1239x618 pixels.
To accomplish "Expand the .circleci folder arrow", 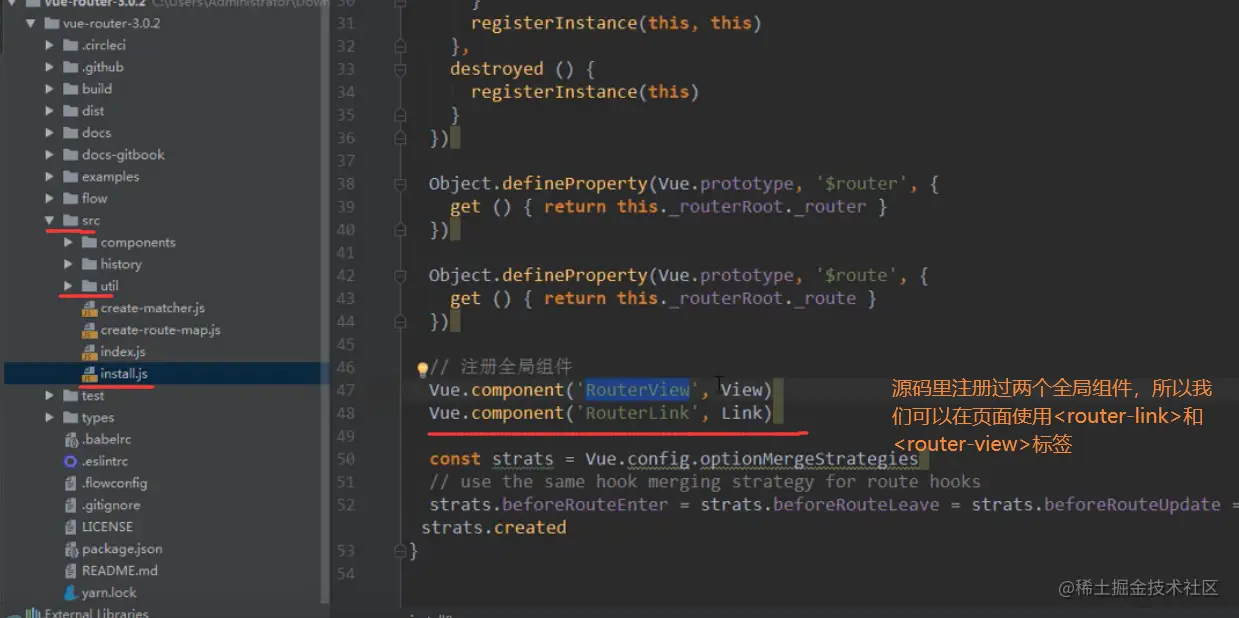I will coord(50,45).
